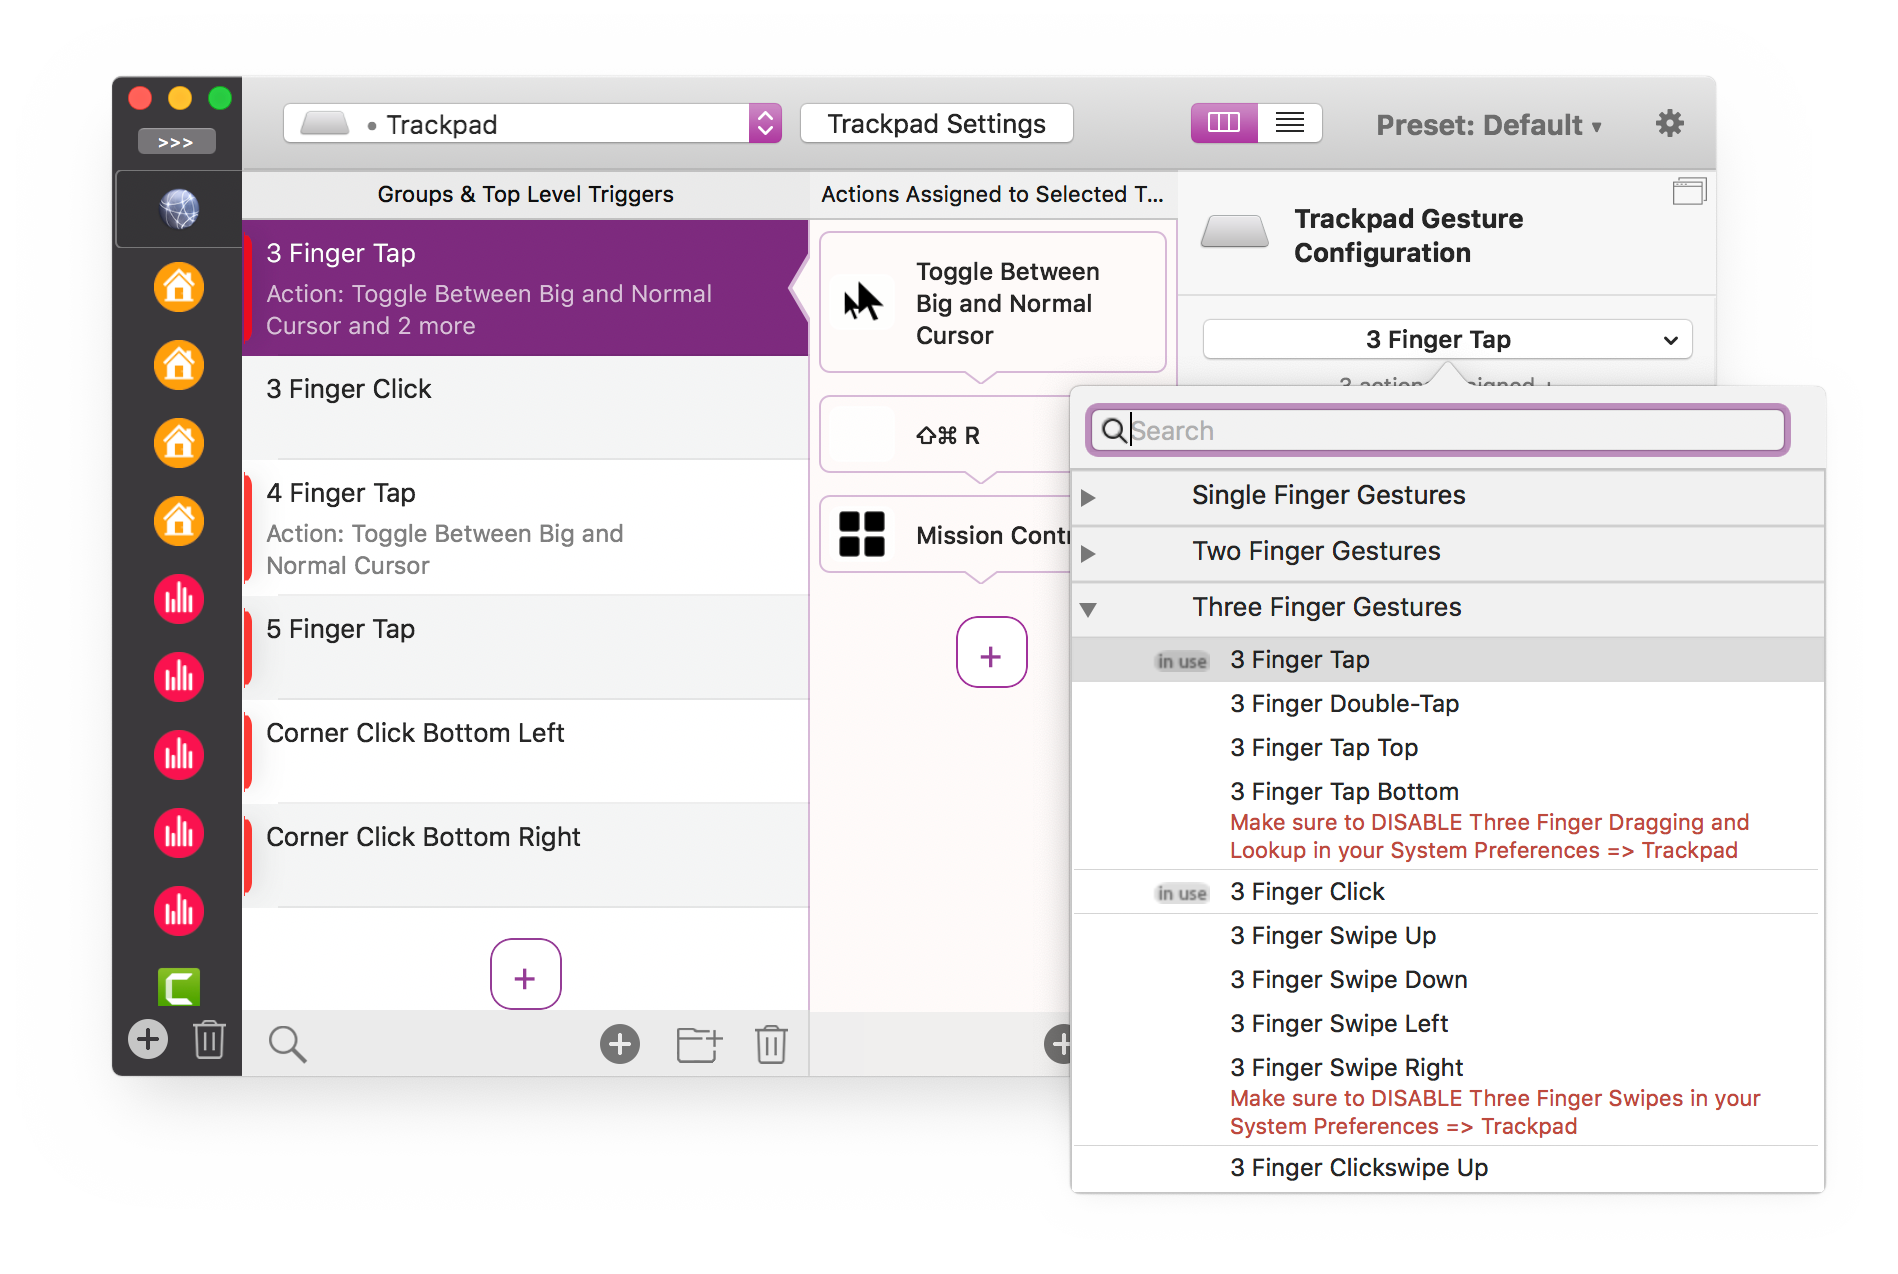Click inside the gesture search field
Screen dimensions: 1898x1274
(1435, 430)
